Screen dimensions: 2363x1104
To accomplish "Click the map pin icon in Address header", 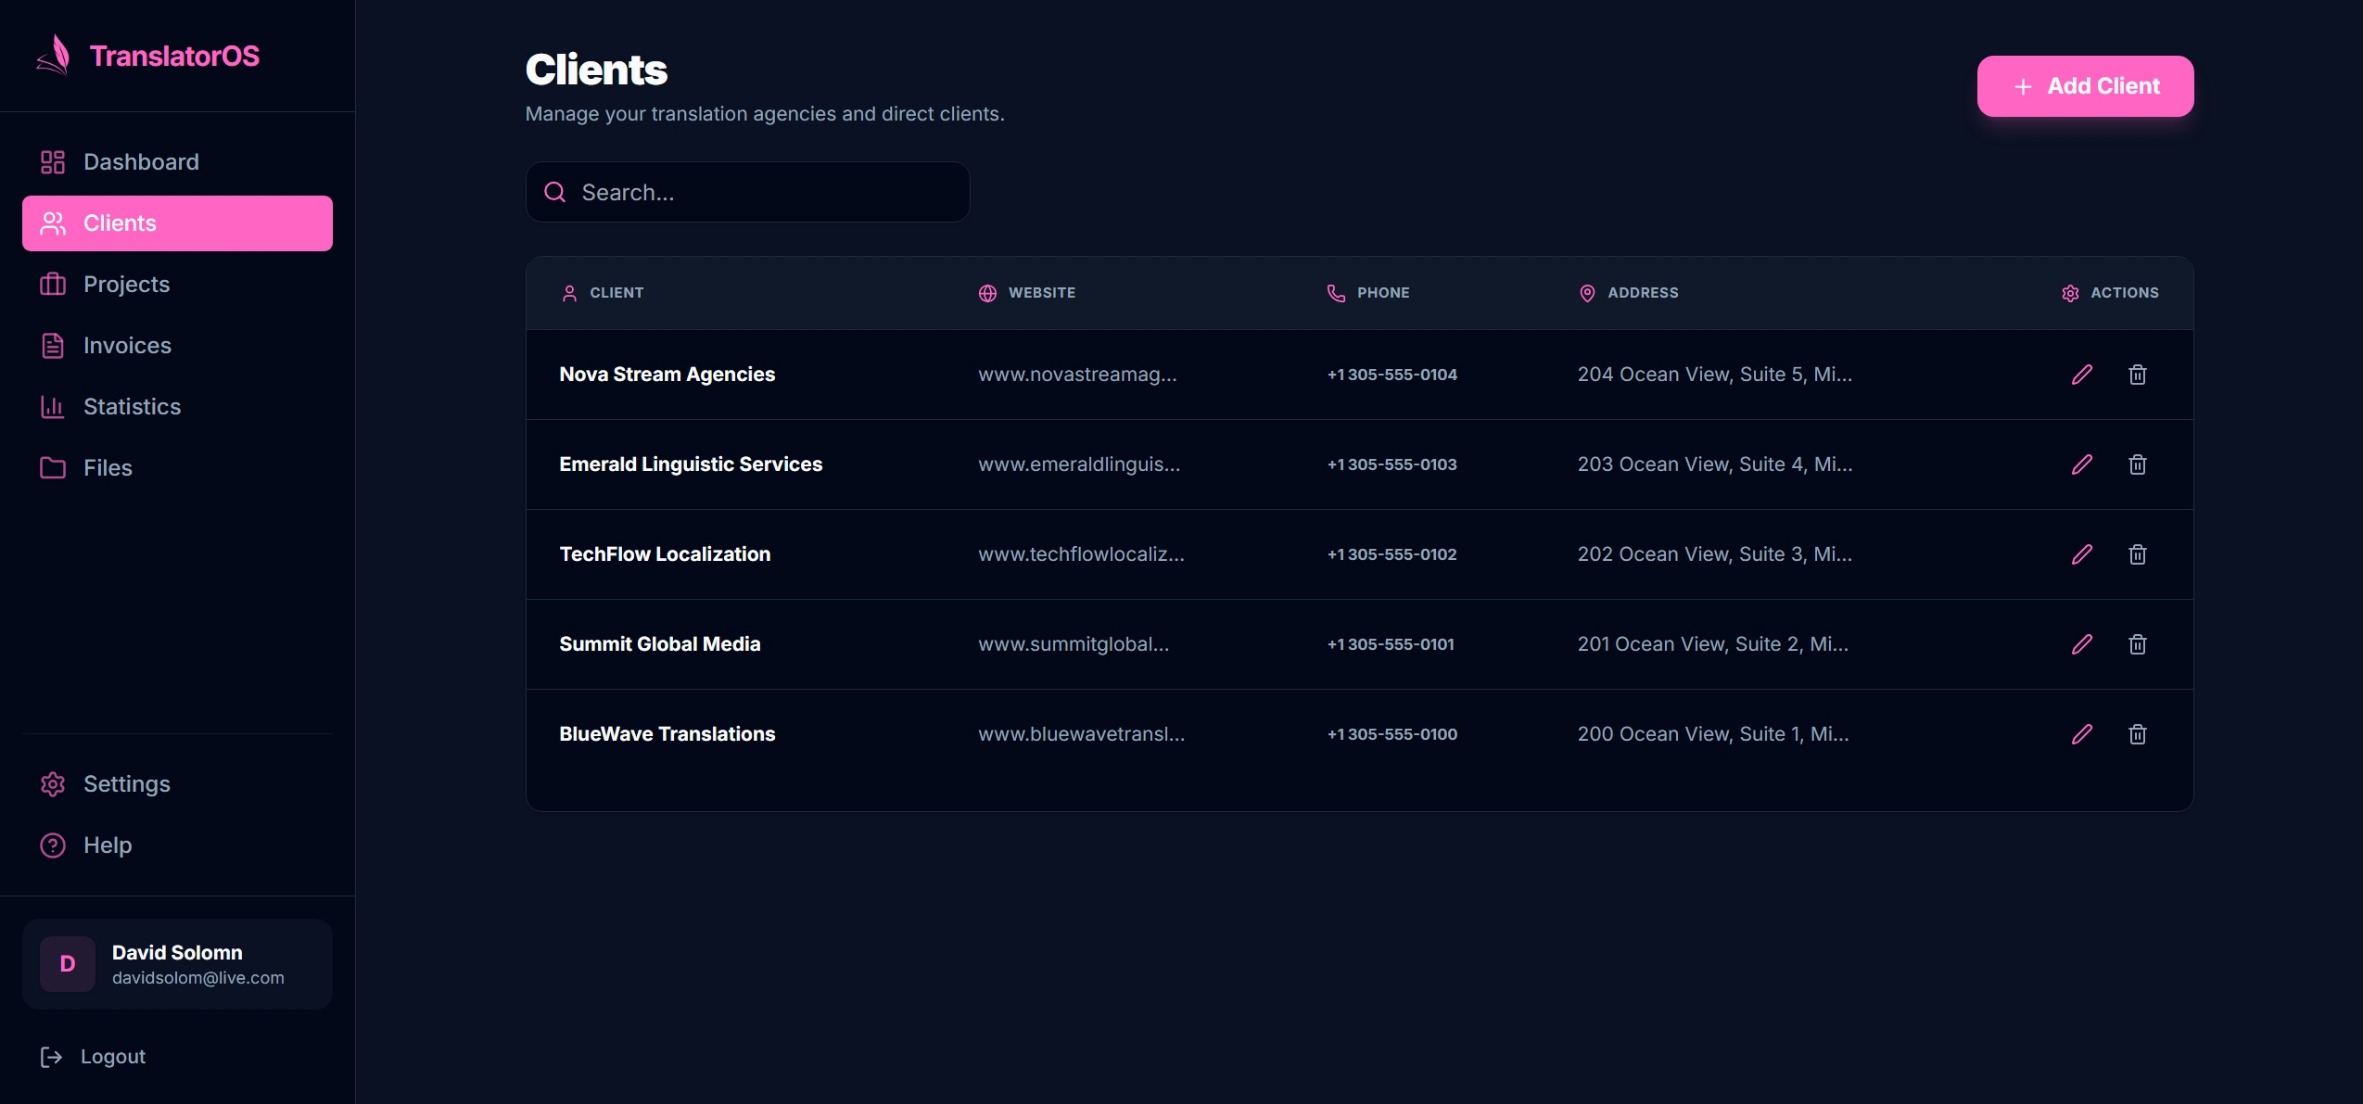I will (x=1587, y=292).
